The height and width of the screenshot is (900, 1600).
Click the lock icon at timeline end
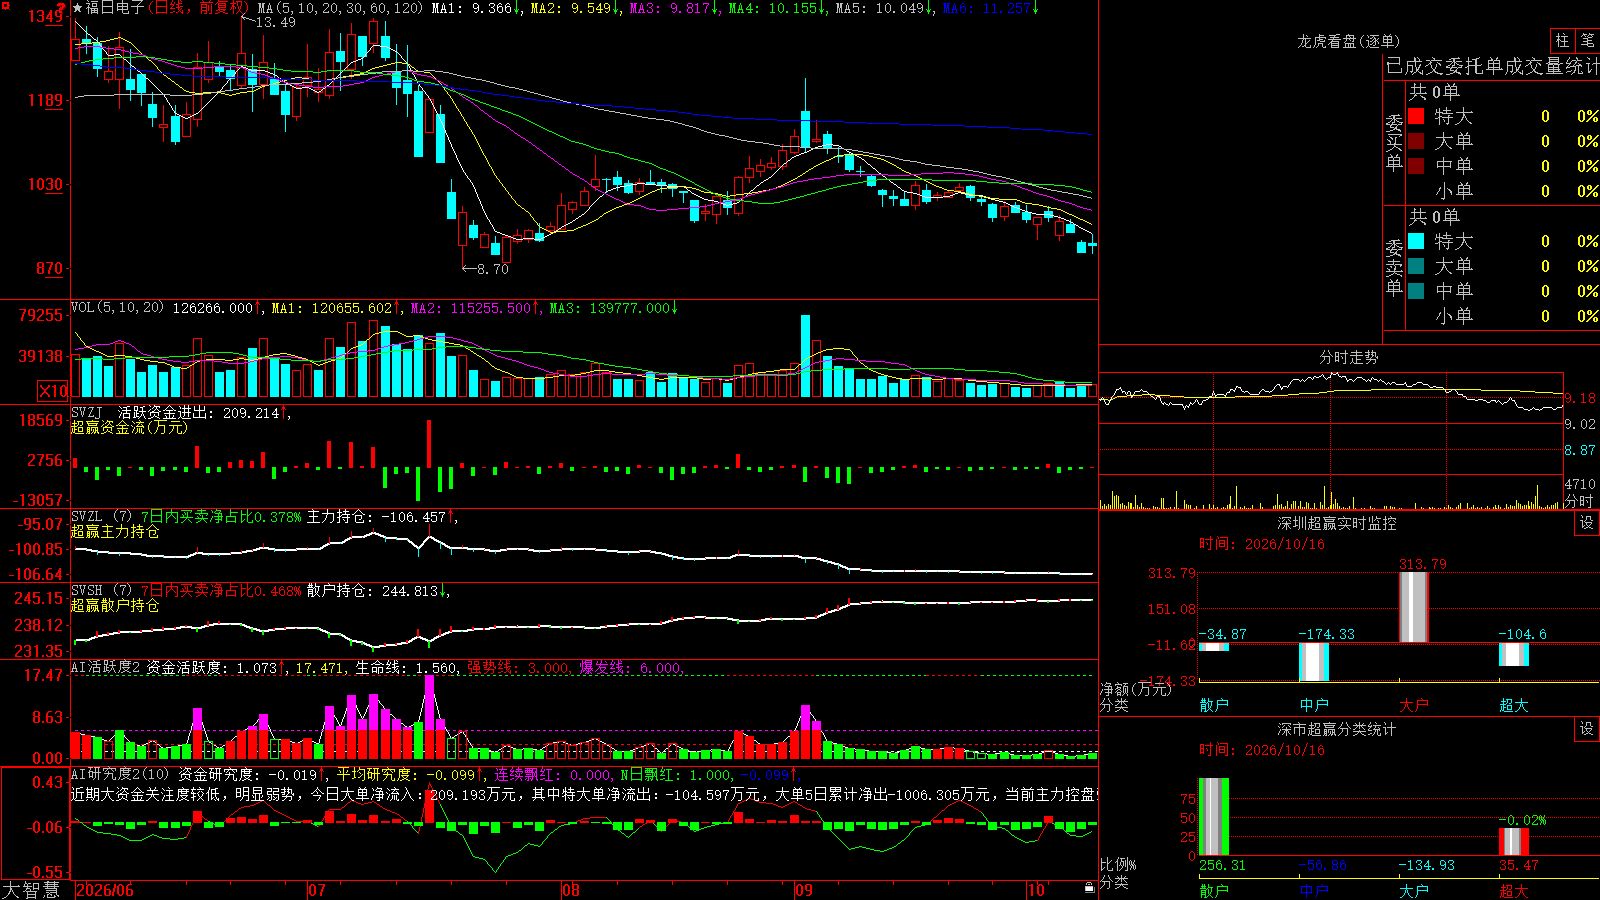point(1090,888)
